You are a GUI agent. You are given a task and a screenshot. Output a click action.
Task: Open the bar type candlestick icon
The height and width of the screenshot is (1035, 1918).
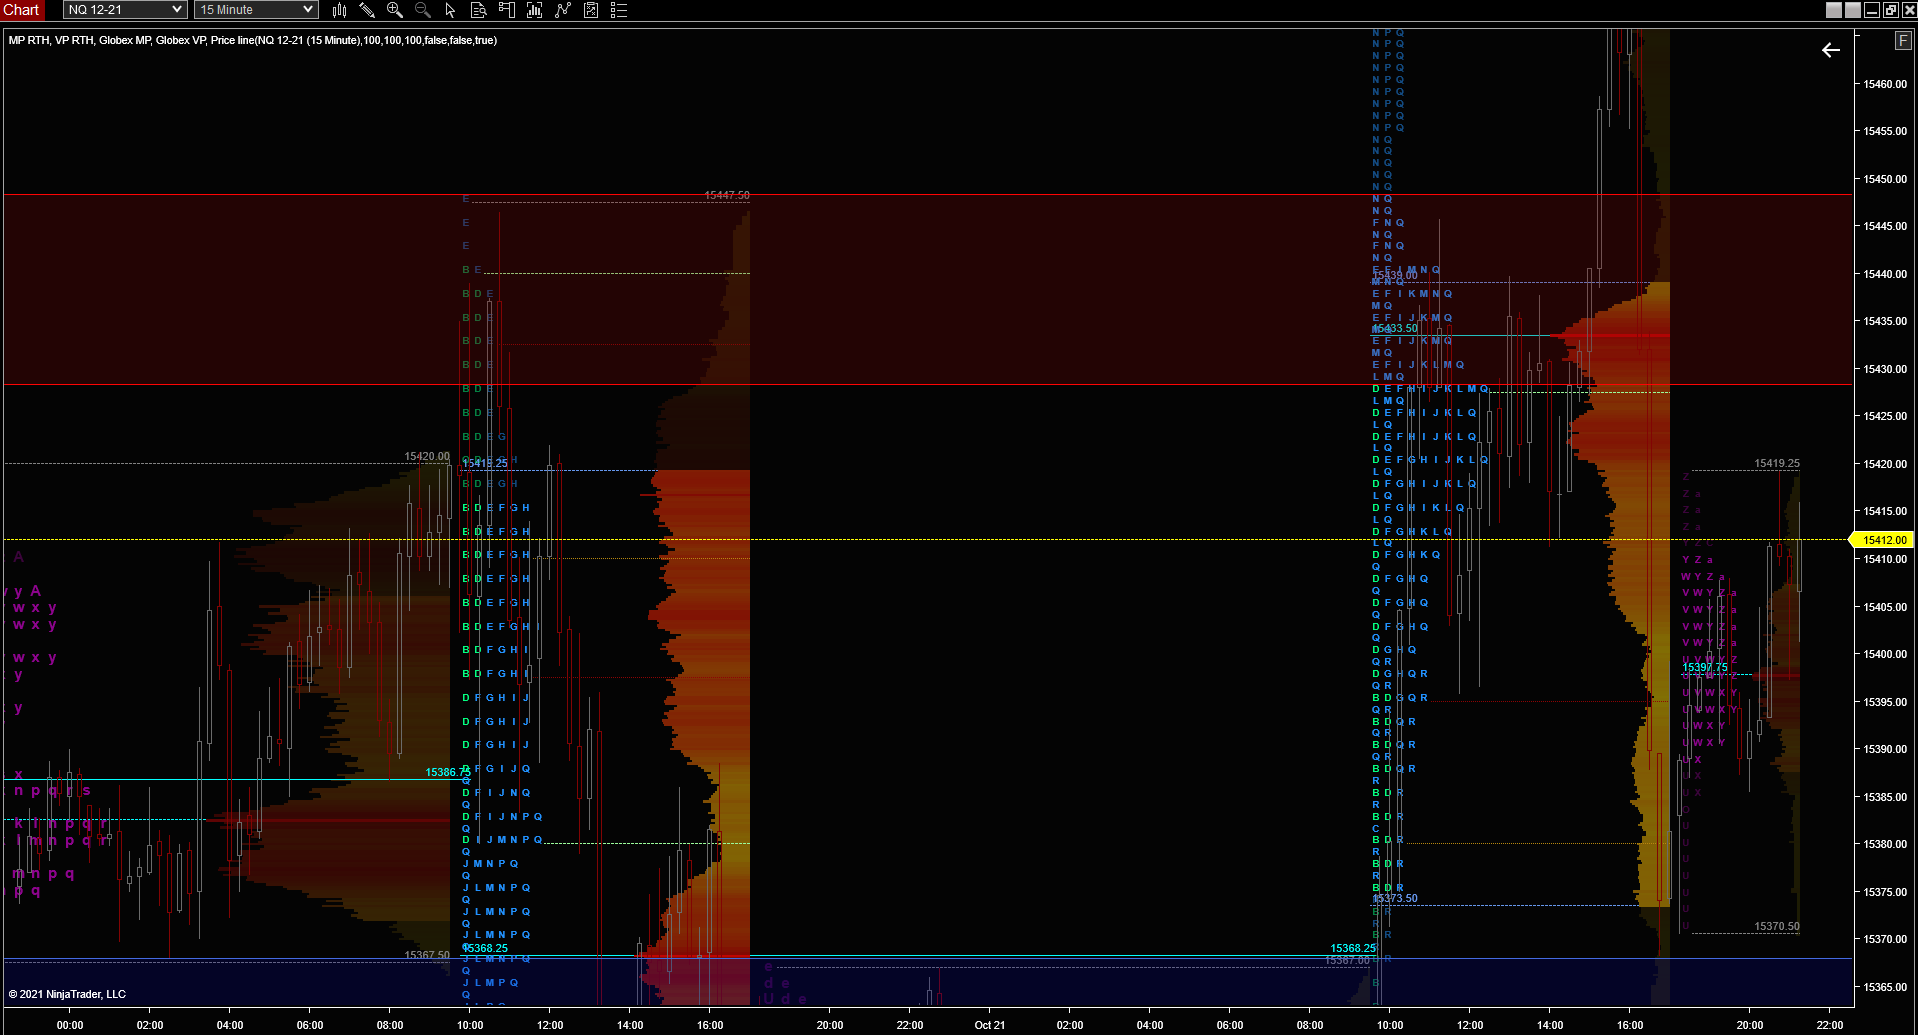click(x=340, y=10)
